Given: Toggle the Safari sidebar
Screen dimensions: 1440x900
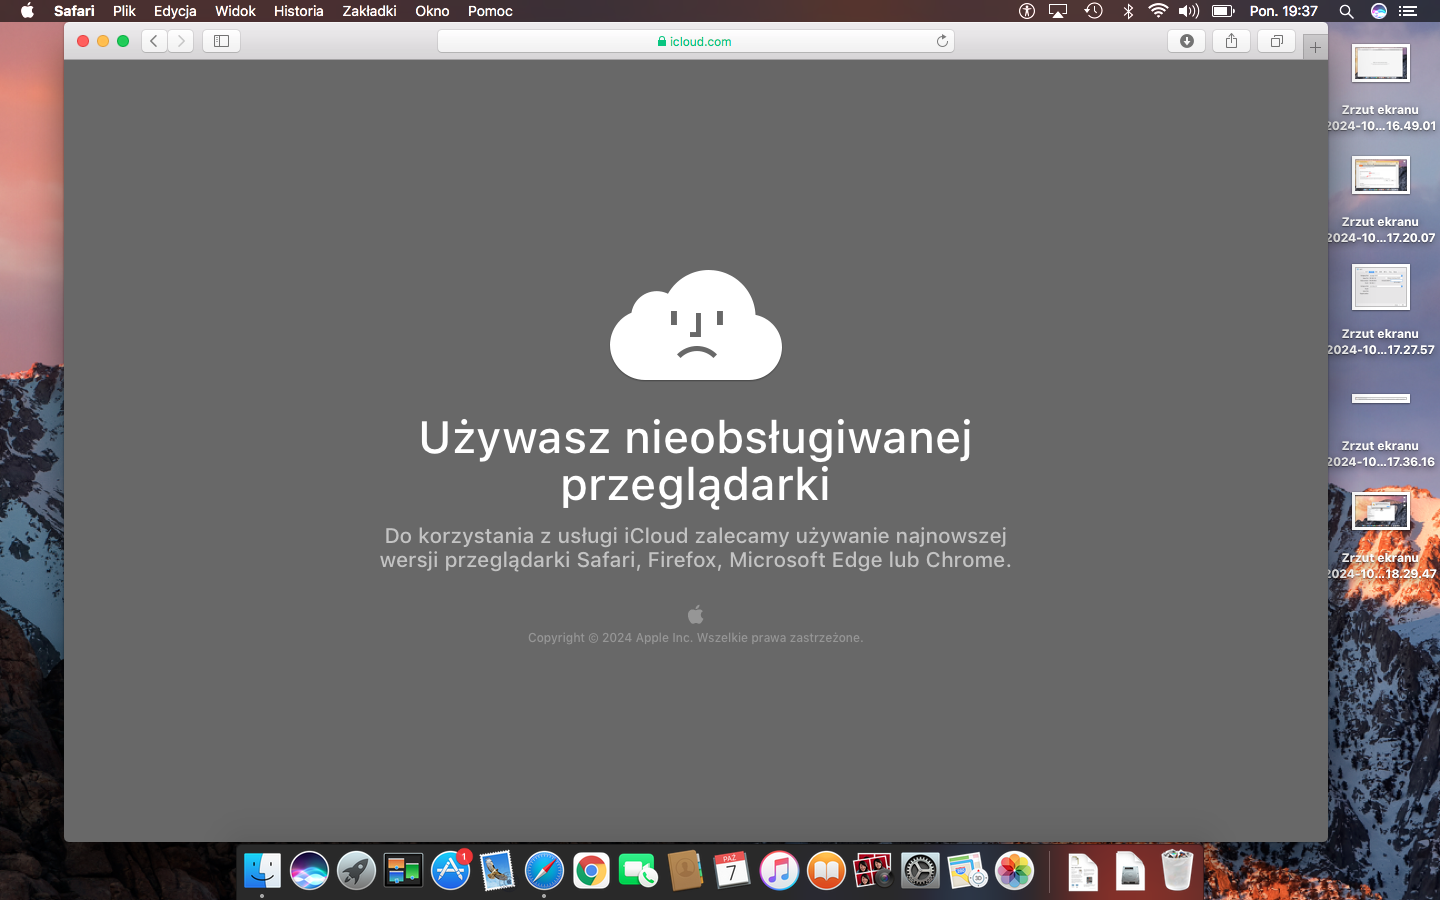Looking at the screenshot, I should (221, 41).
